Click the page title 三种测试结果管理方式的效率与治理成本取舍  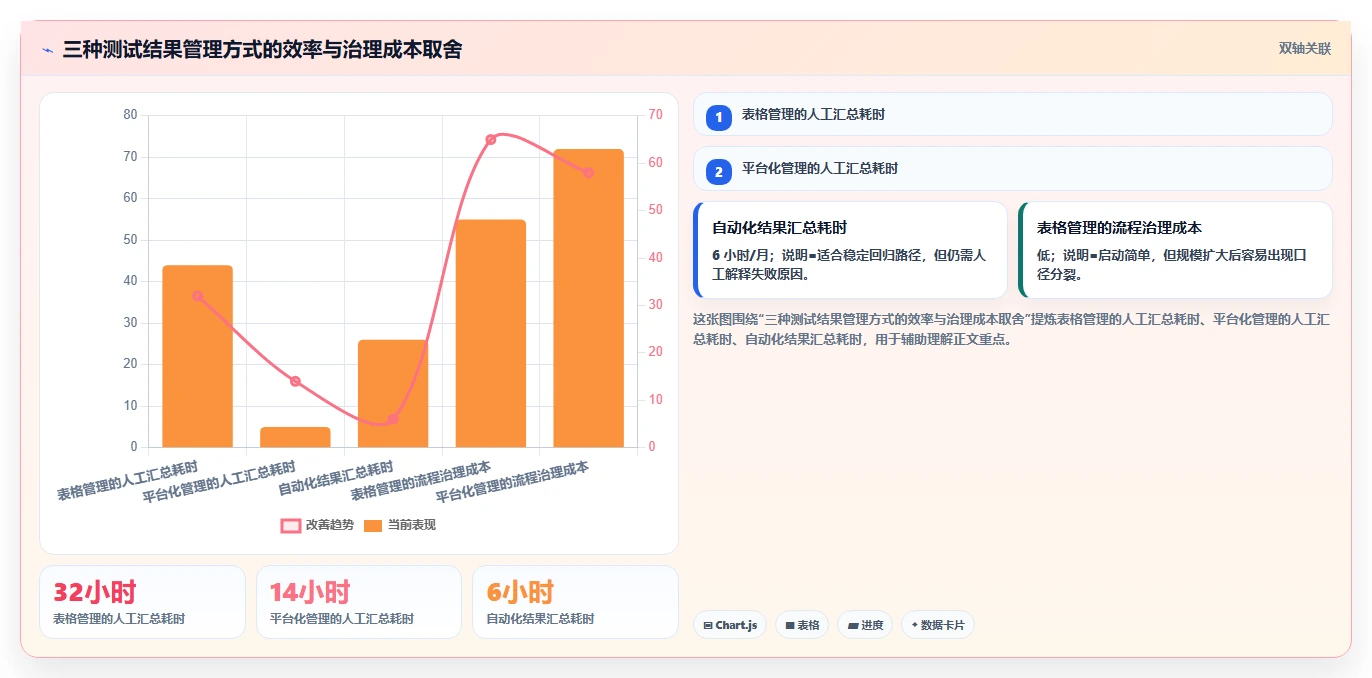click(262, 49)
